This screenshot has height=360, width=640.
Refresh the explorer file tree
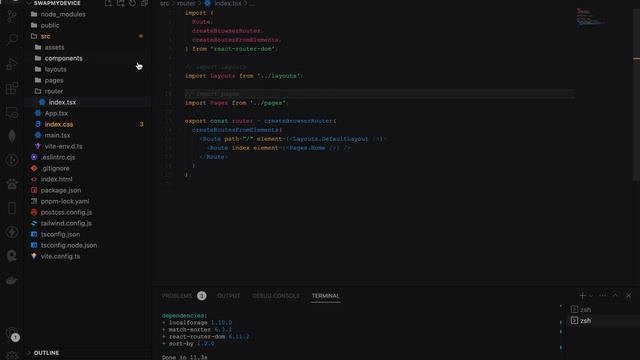(x=133, y=3)
